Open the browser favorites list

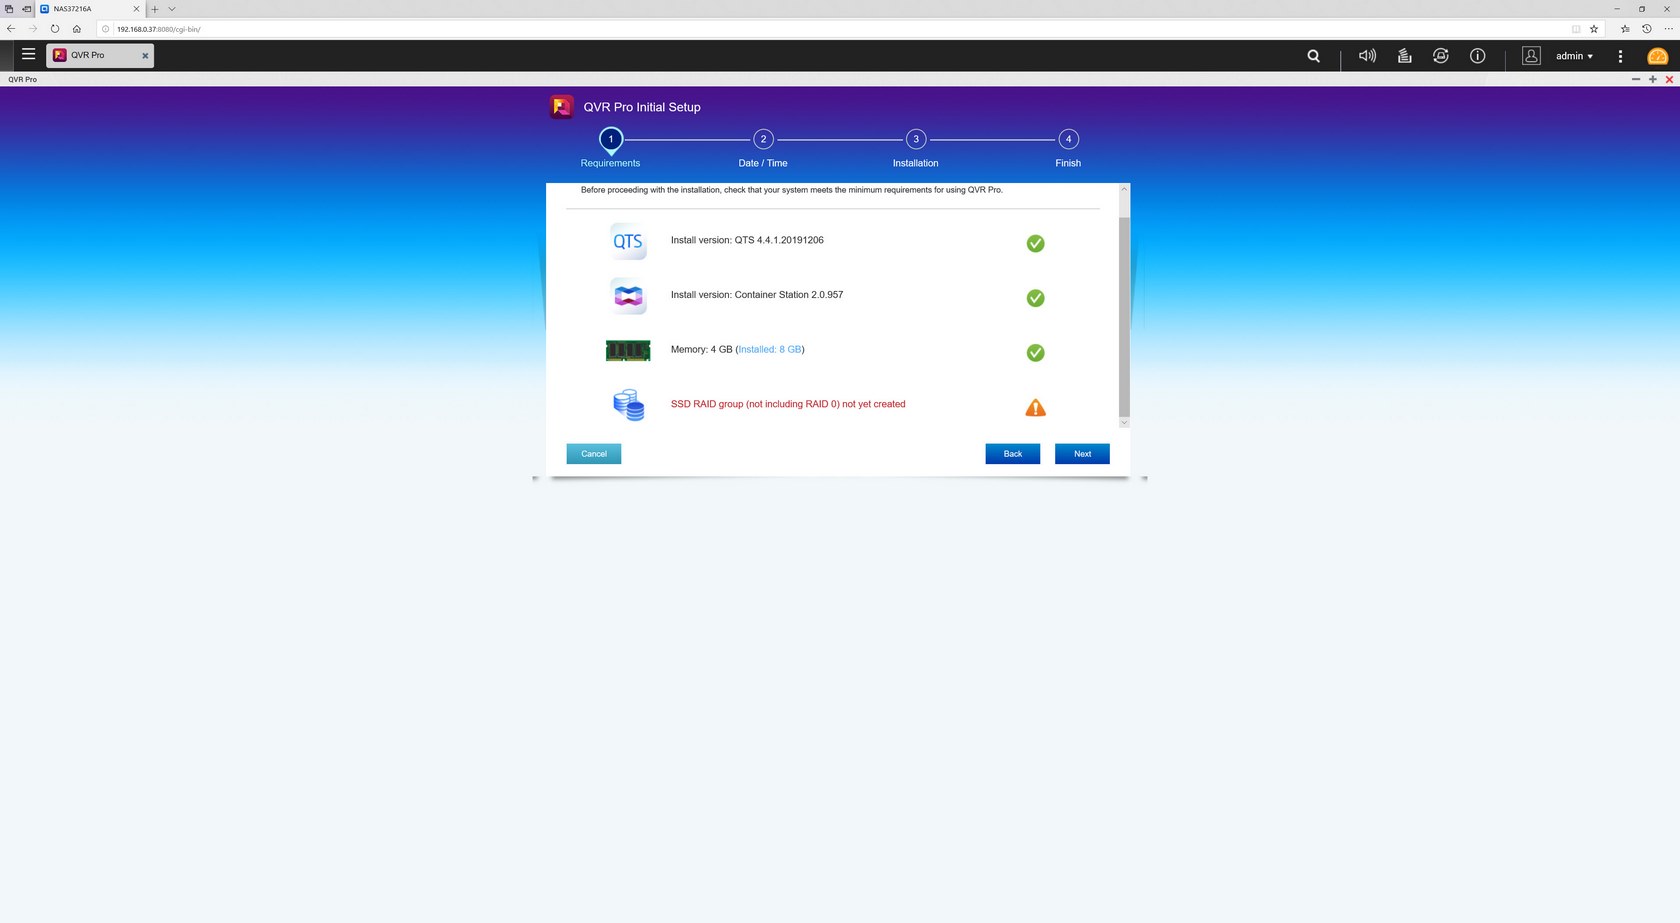(1625, 29)
